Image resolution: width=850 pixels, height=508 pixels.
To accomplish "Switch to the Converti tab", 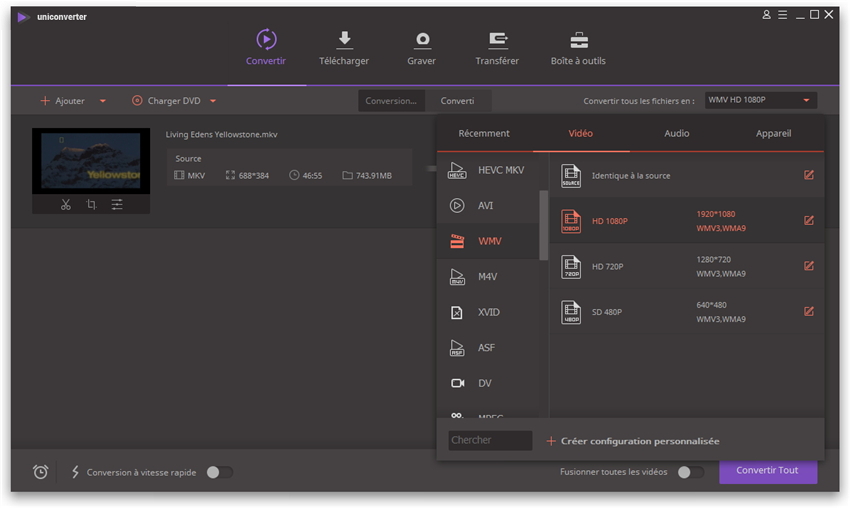I will click(x=458, y=101).
